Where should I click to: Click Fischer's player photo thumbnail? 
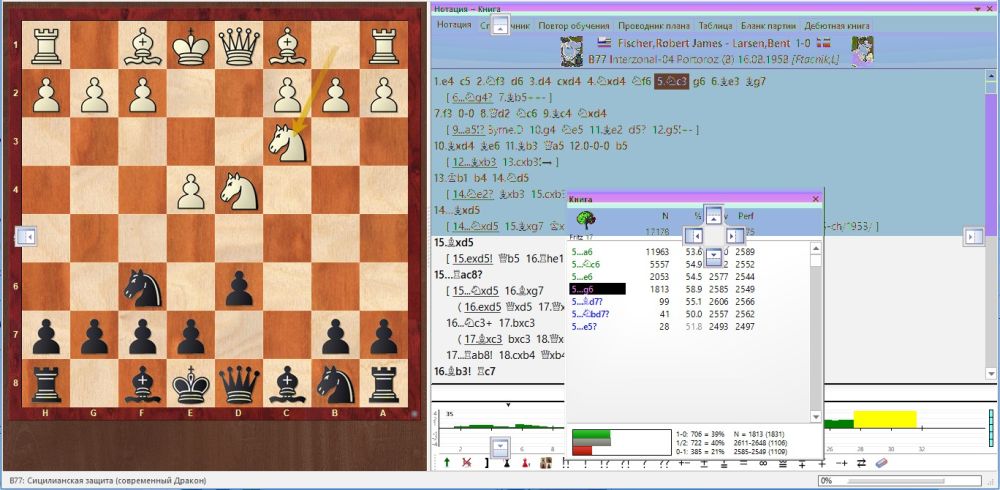[571, 51]
